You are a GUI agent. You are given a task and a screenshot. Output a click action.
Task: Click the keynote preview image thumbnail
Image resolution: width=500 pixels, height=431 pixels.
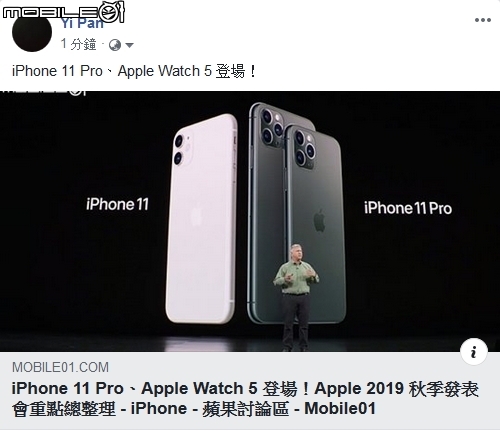250,221
